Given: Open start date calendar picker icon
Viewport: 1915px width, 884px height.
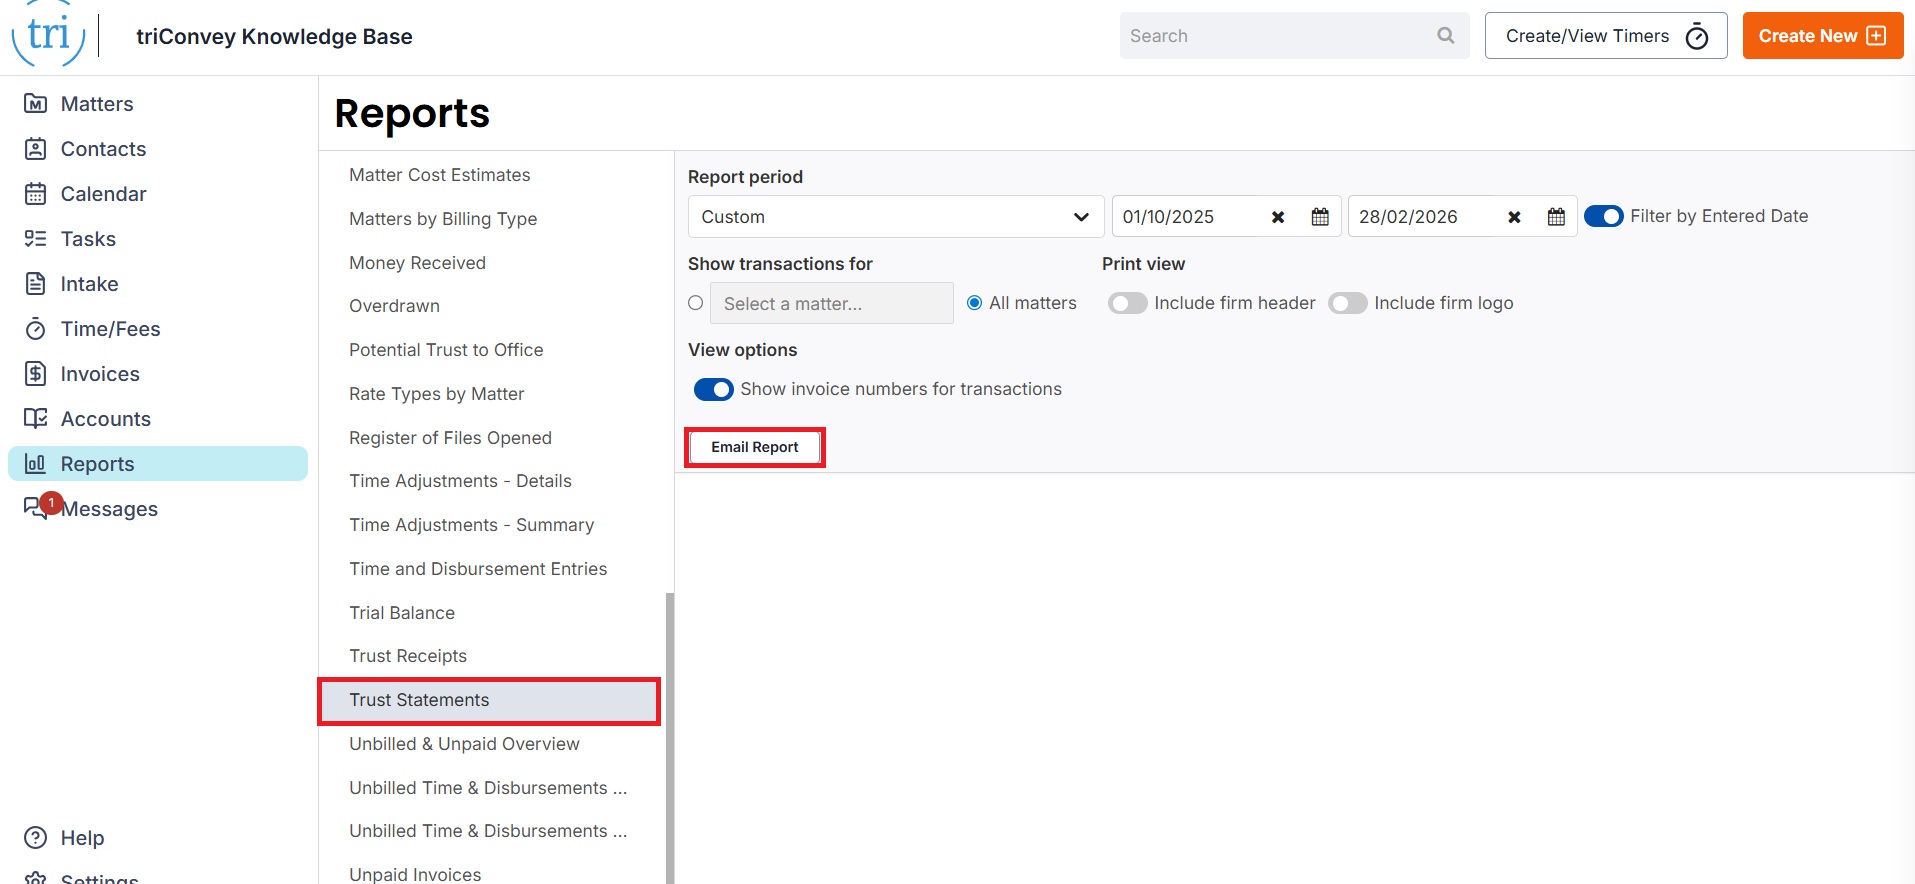Looking at the screenshot, I should click(x=1320, y=217).
